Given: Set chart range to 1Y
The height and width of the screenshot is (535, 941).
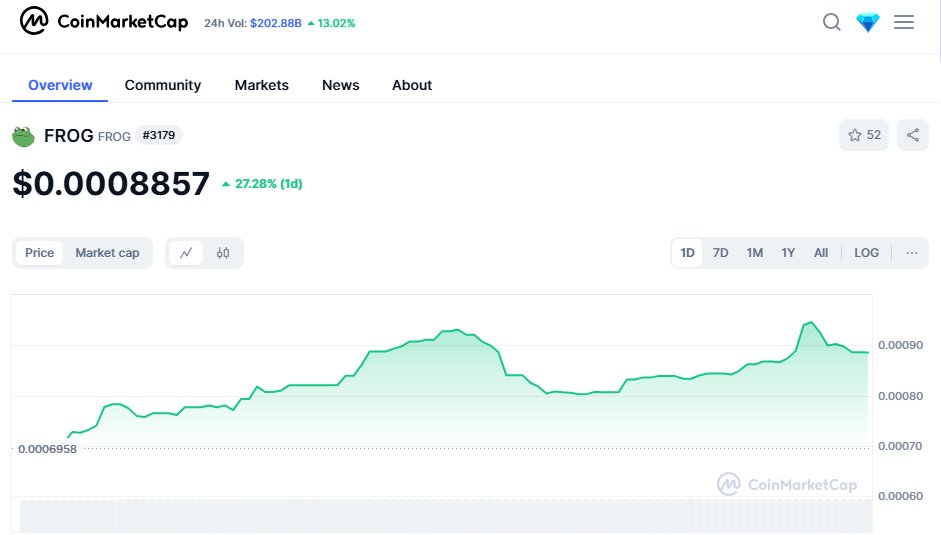Looking at the screenshot, I should coord(788,253).
